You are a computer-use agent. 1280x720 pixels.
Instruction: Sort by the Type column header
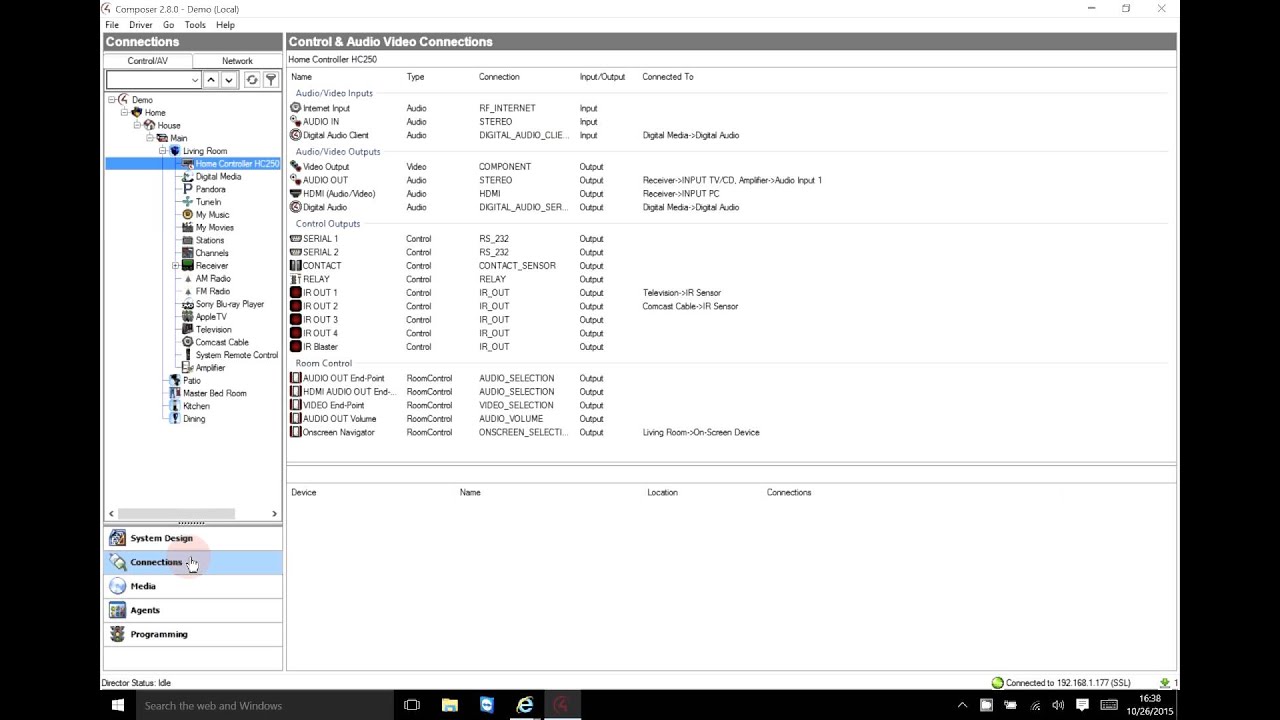coord(415,77)
